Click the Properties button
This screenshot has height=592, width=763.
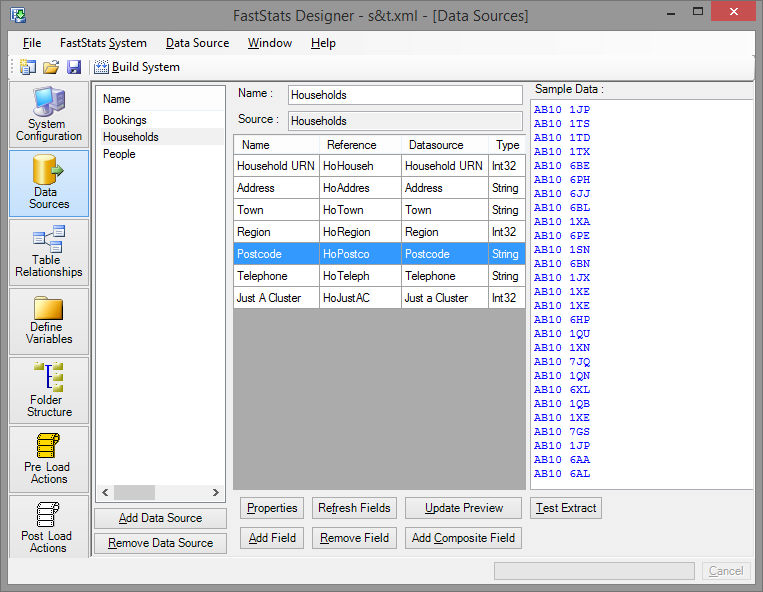point(272,508)
